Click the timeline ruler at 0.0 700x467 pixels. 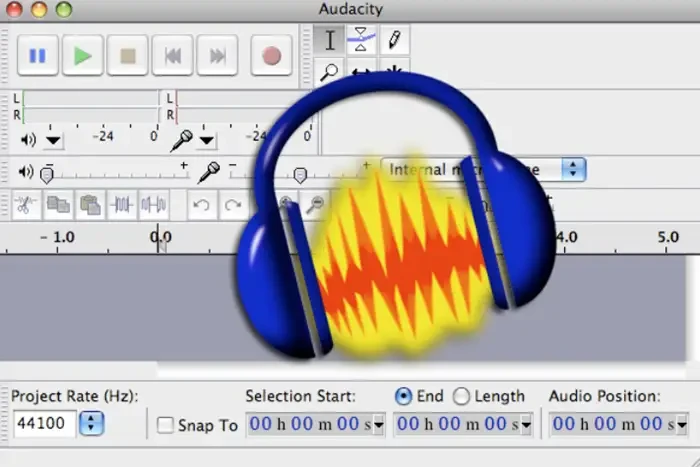161,238
